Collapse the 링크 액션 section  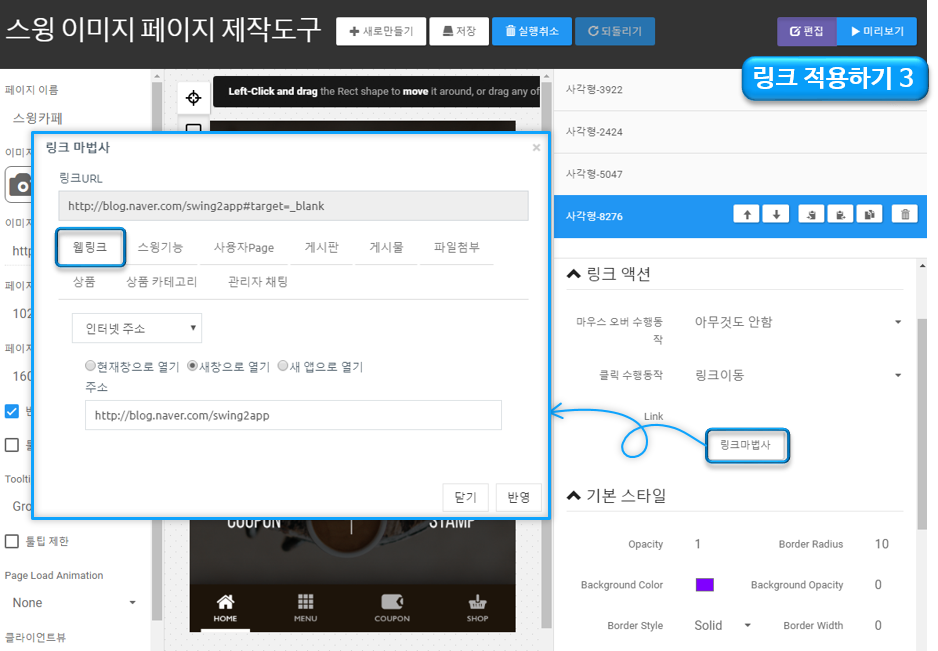coord(573,274)
